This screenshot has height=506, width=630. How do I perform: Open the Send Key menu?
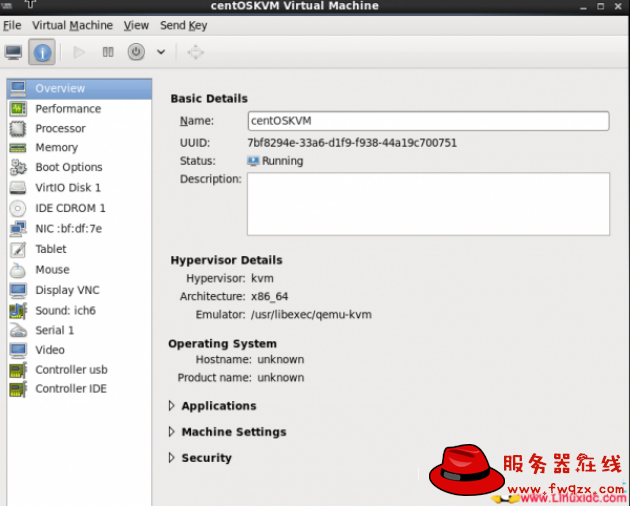click(x=184, y=25)
